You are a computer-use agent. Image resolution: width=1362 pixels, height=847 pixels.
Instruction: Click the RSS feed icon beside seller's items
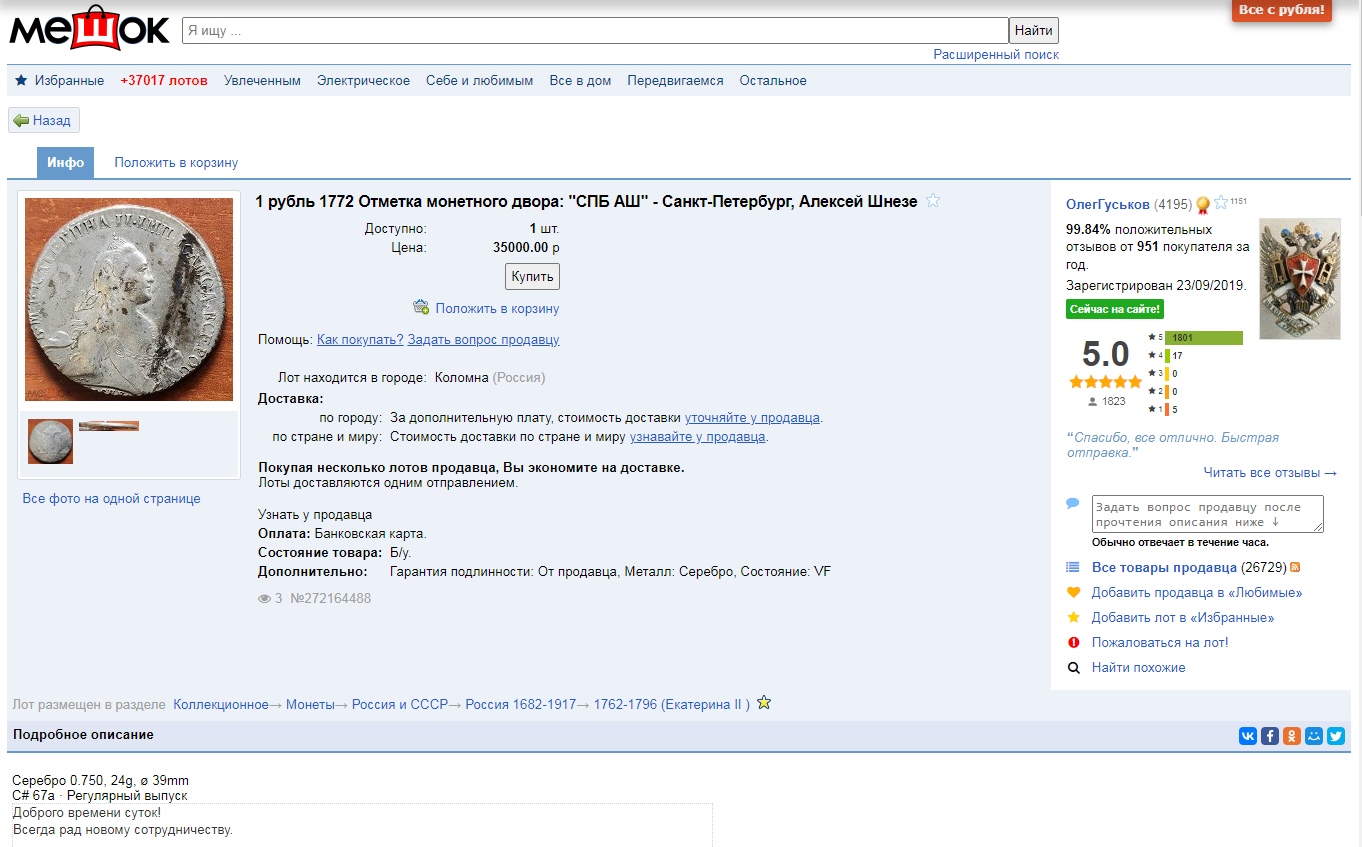[1295, 568]
